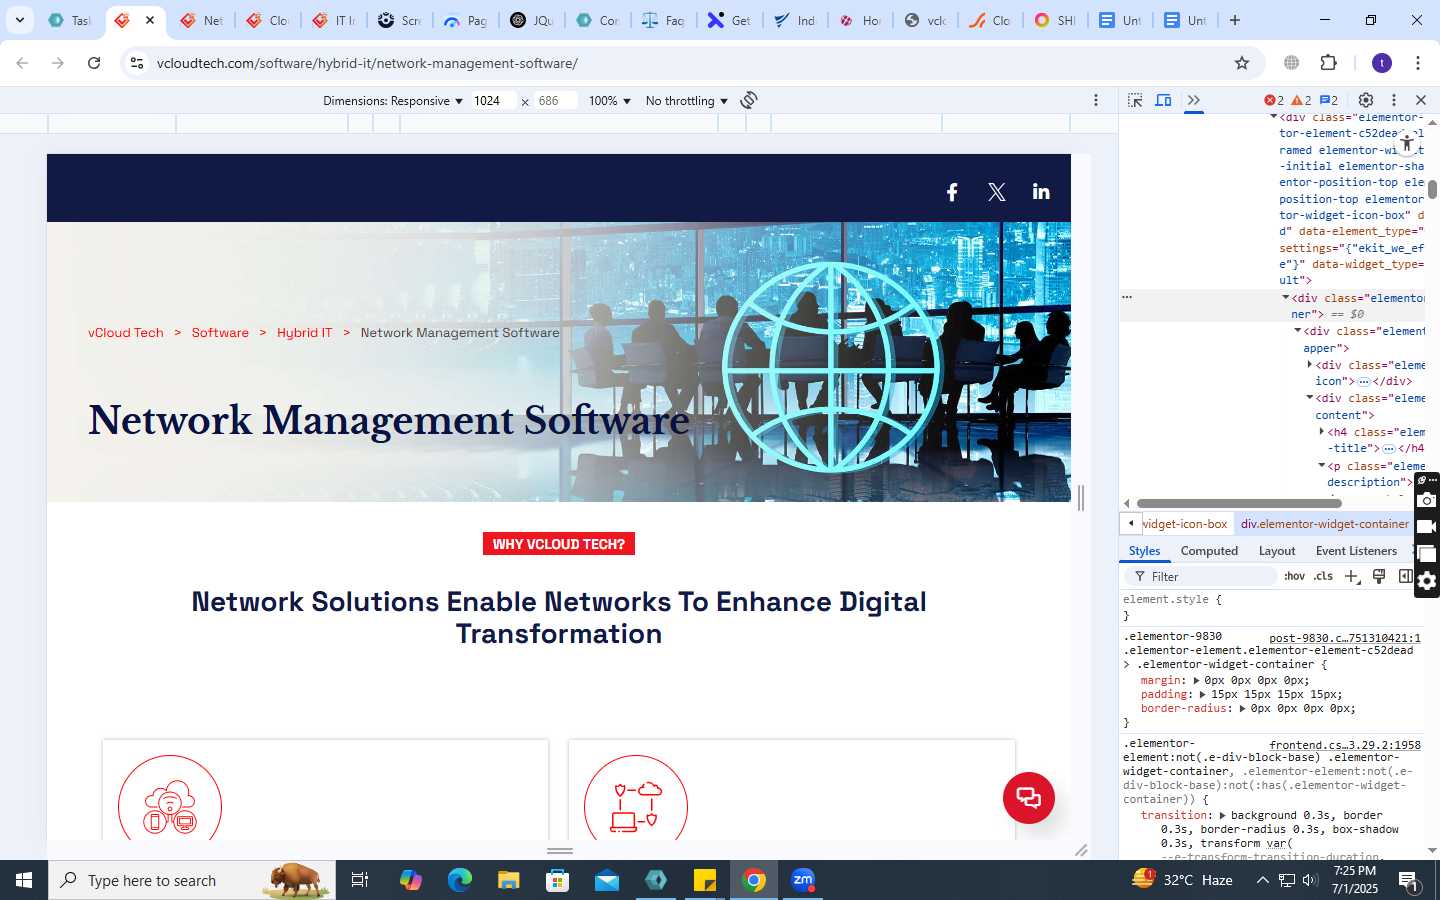This screenshot has width=1440, height=900.
Task: Reload the page with the refresh button
Action: click(x=94, y=63)
